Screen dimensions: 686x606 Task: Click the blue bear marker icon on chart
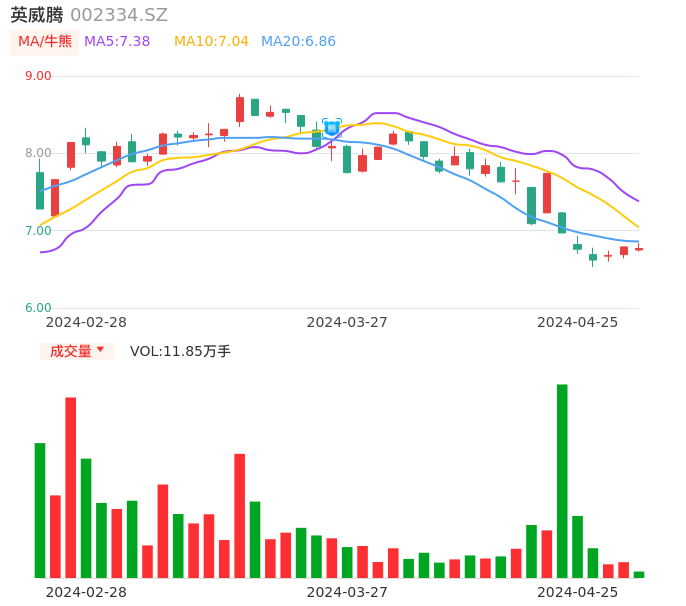pos(332,128)
